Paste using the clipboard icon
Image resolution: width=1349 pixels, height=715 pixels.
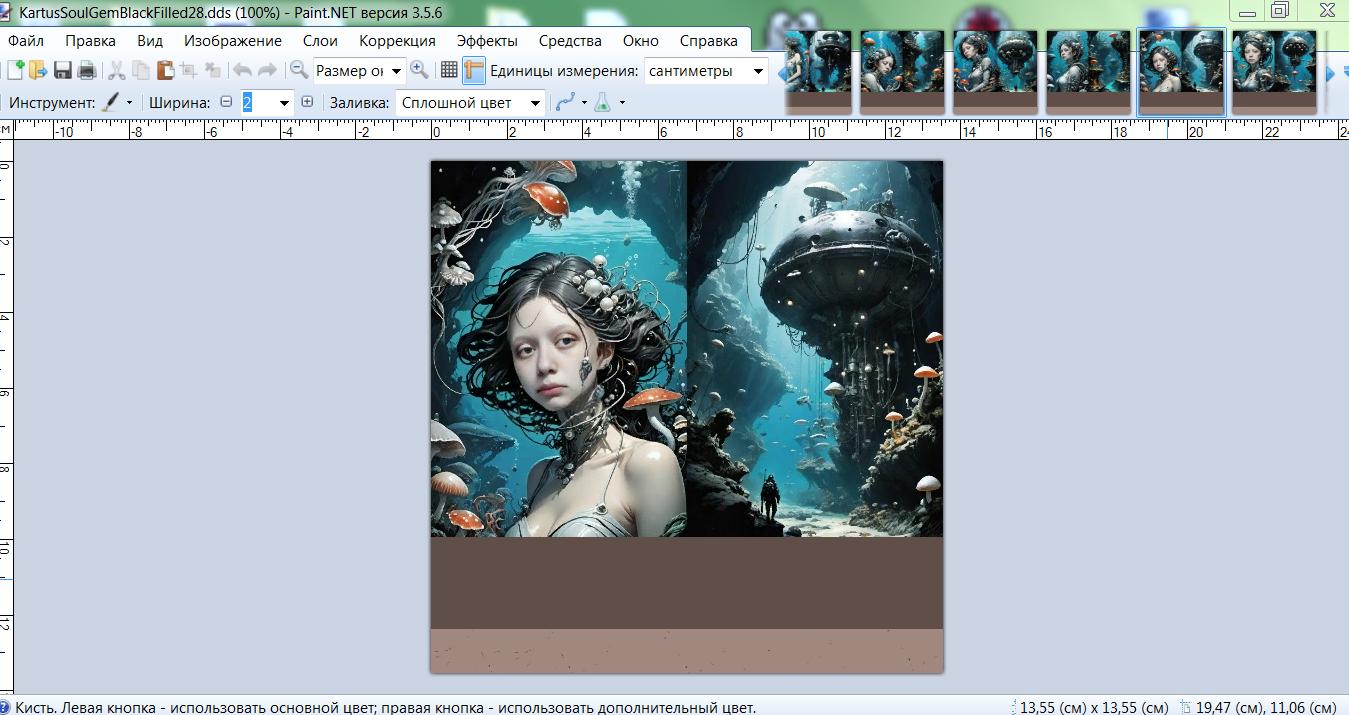[165, 70]
